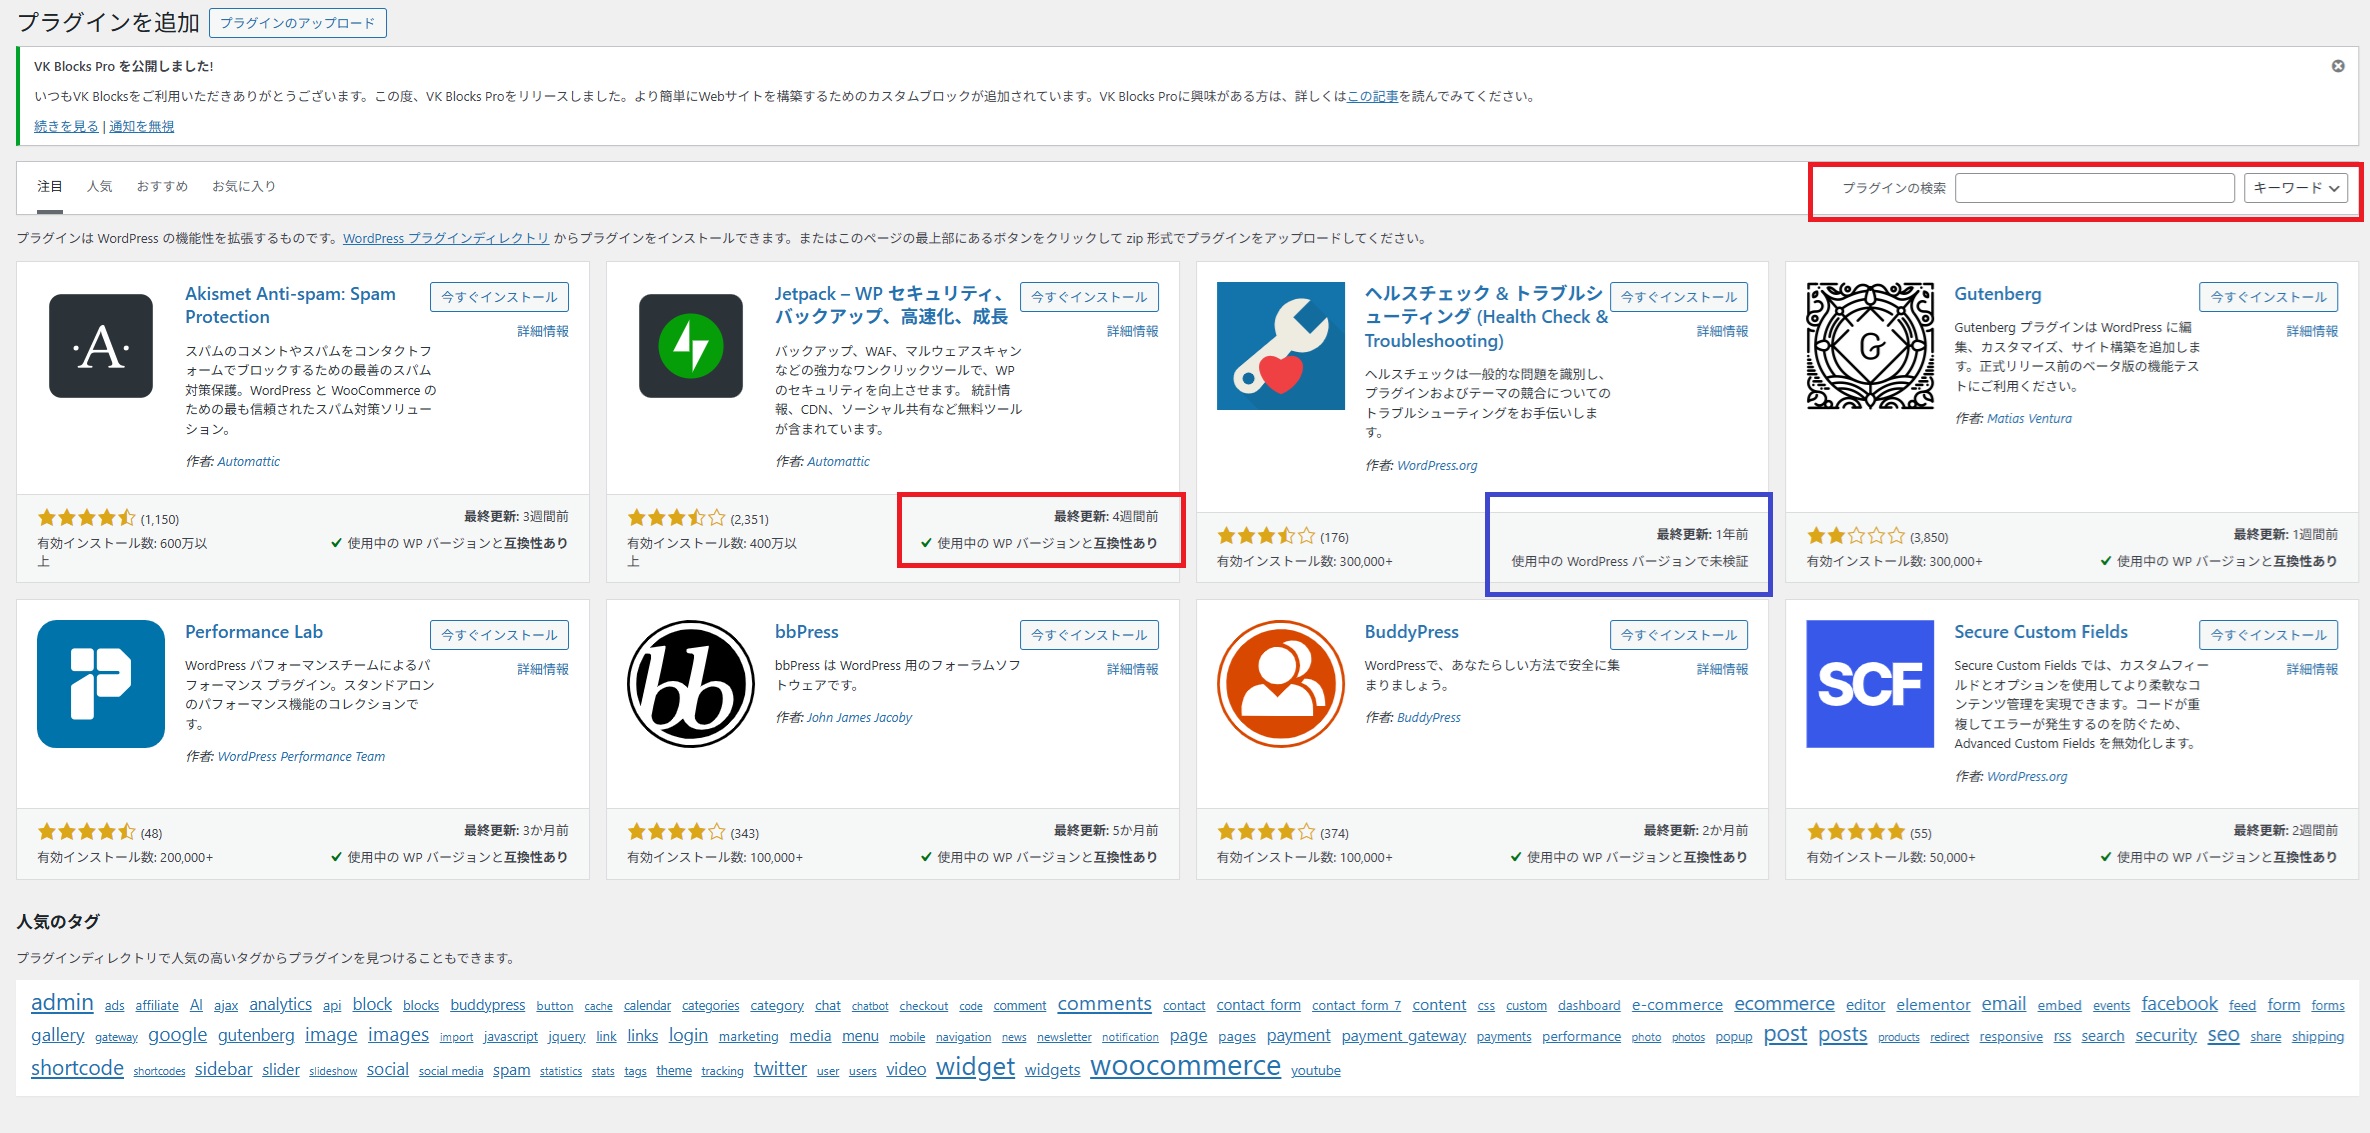Dismiss the VK Blocks Pro notice
Viewport: 2370px width, 1133px height.
[2338, 66]
